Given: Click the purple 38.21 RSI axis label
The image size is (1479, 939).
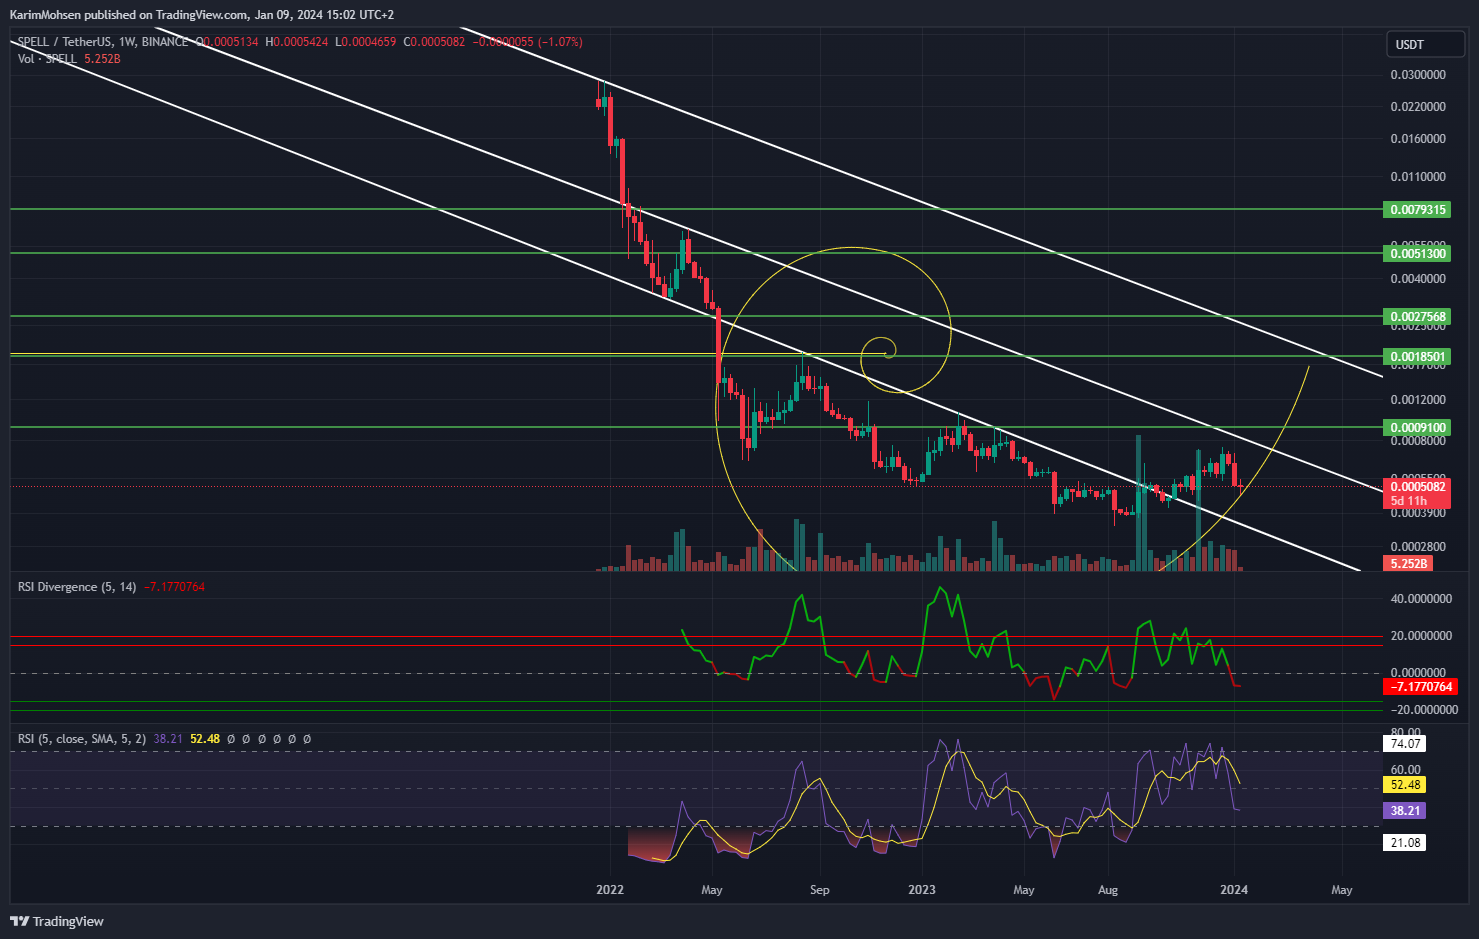Looking at the screenshot, I should point(1405,811).
